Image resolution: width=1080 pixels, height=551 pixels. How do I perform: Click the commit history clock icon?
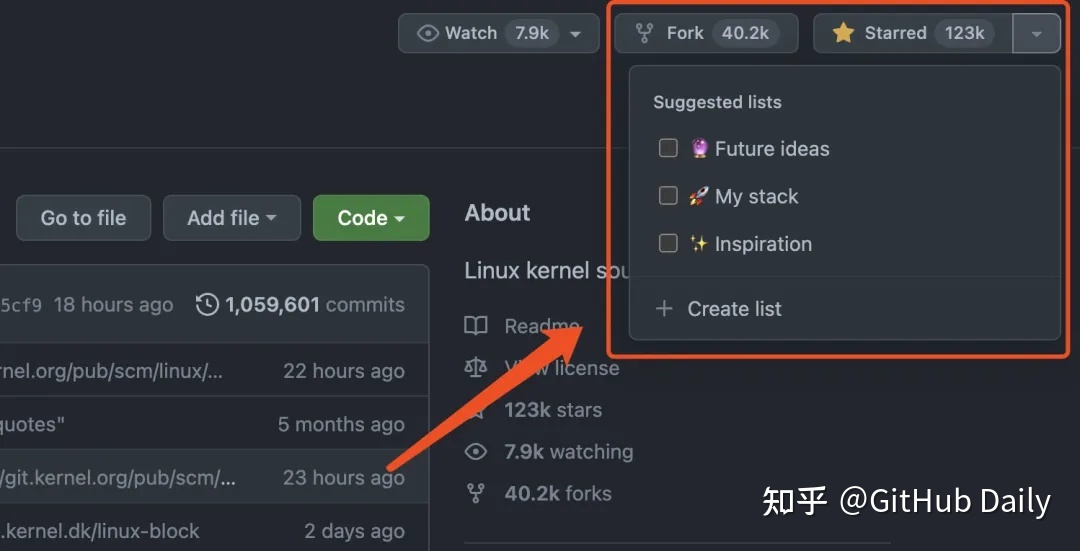(207, 304)
